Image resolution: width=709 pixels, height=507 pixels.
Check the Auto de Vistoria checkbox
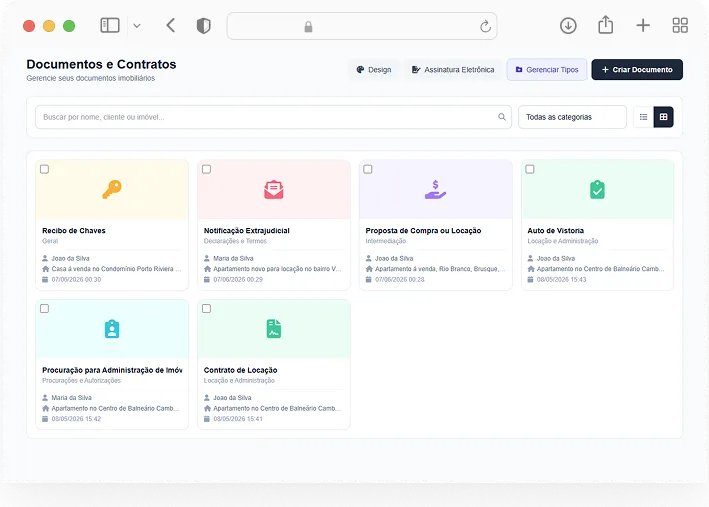529,169
